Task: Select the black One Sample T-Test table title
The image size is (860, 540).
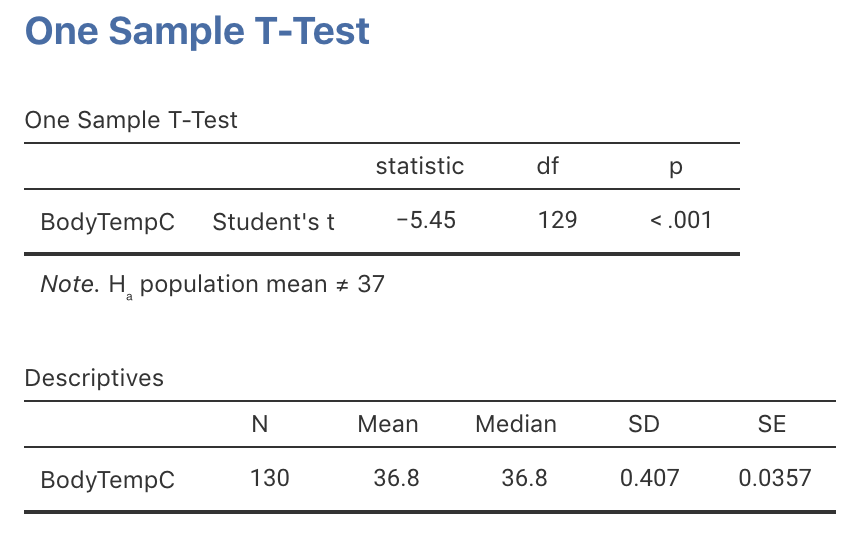Action: click(x=131, y=121)
